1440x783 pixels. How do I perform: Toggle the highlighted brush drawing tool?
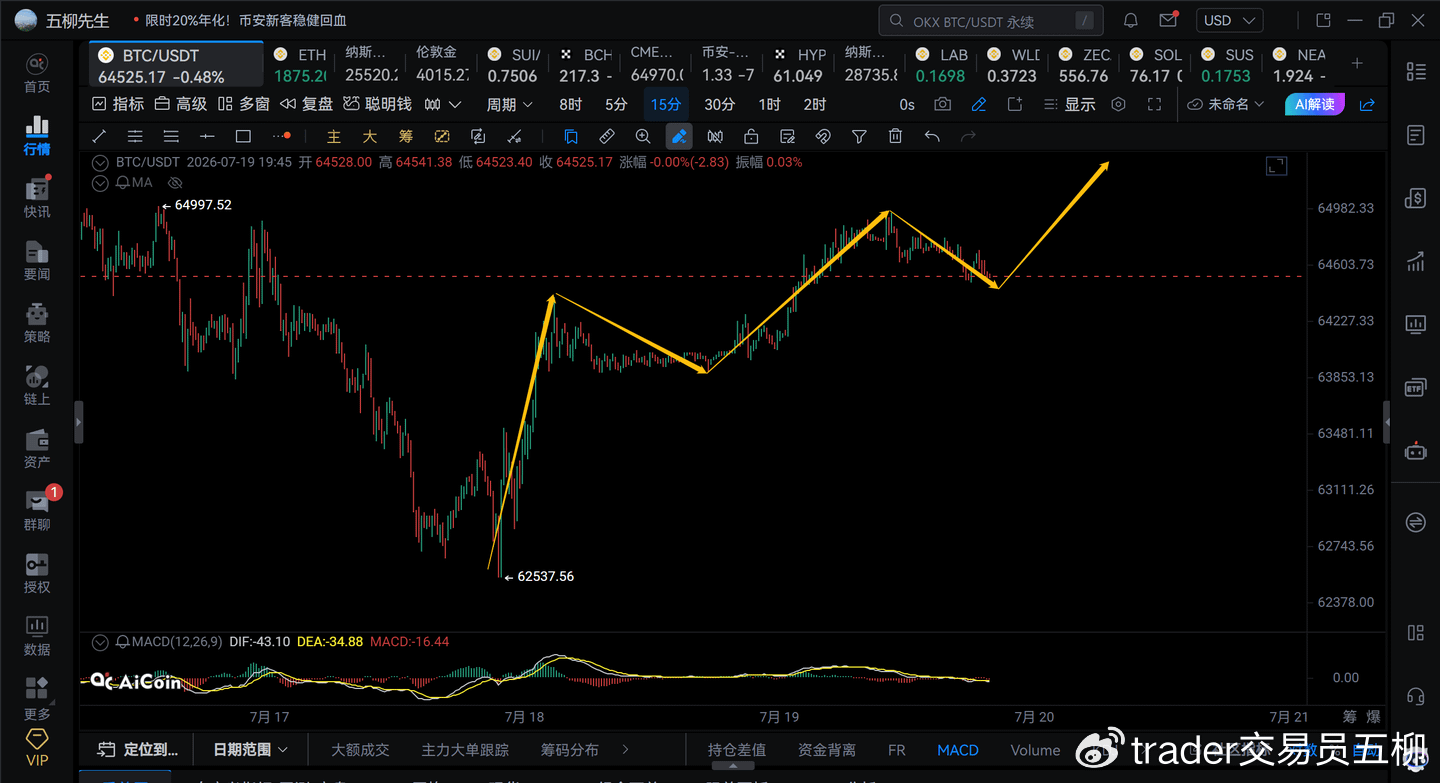click(x=679, y=136)
